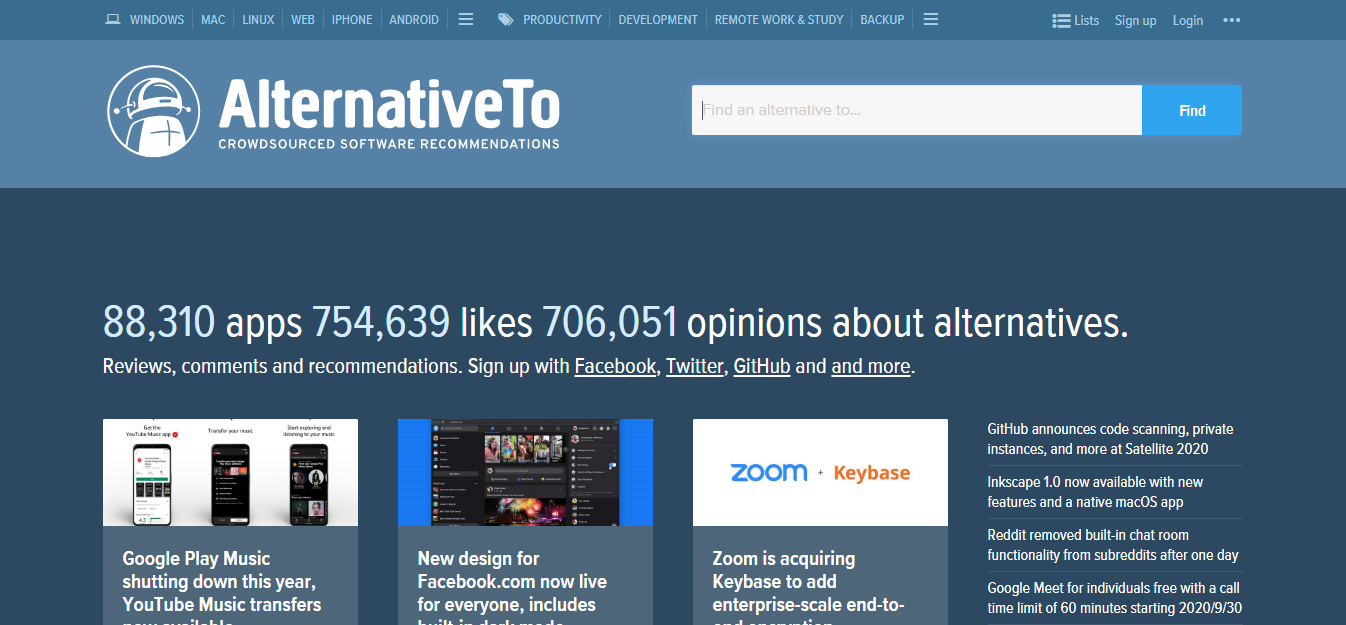Open the Zoom Keybase article thumbnail
This screenshot has height=625, width=1346.
click(820, 472)
